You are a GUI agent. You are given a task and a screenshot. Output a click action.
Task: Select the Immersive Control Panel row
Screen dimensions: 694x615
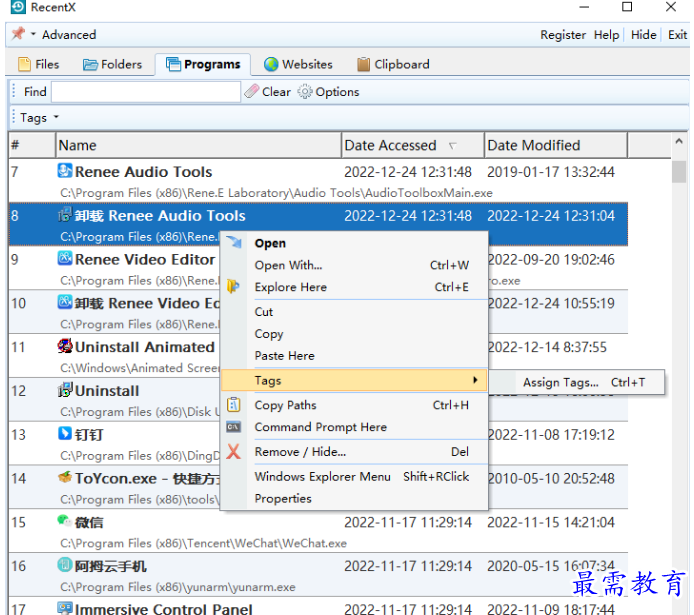tap(318, 606)
